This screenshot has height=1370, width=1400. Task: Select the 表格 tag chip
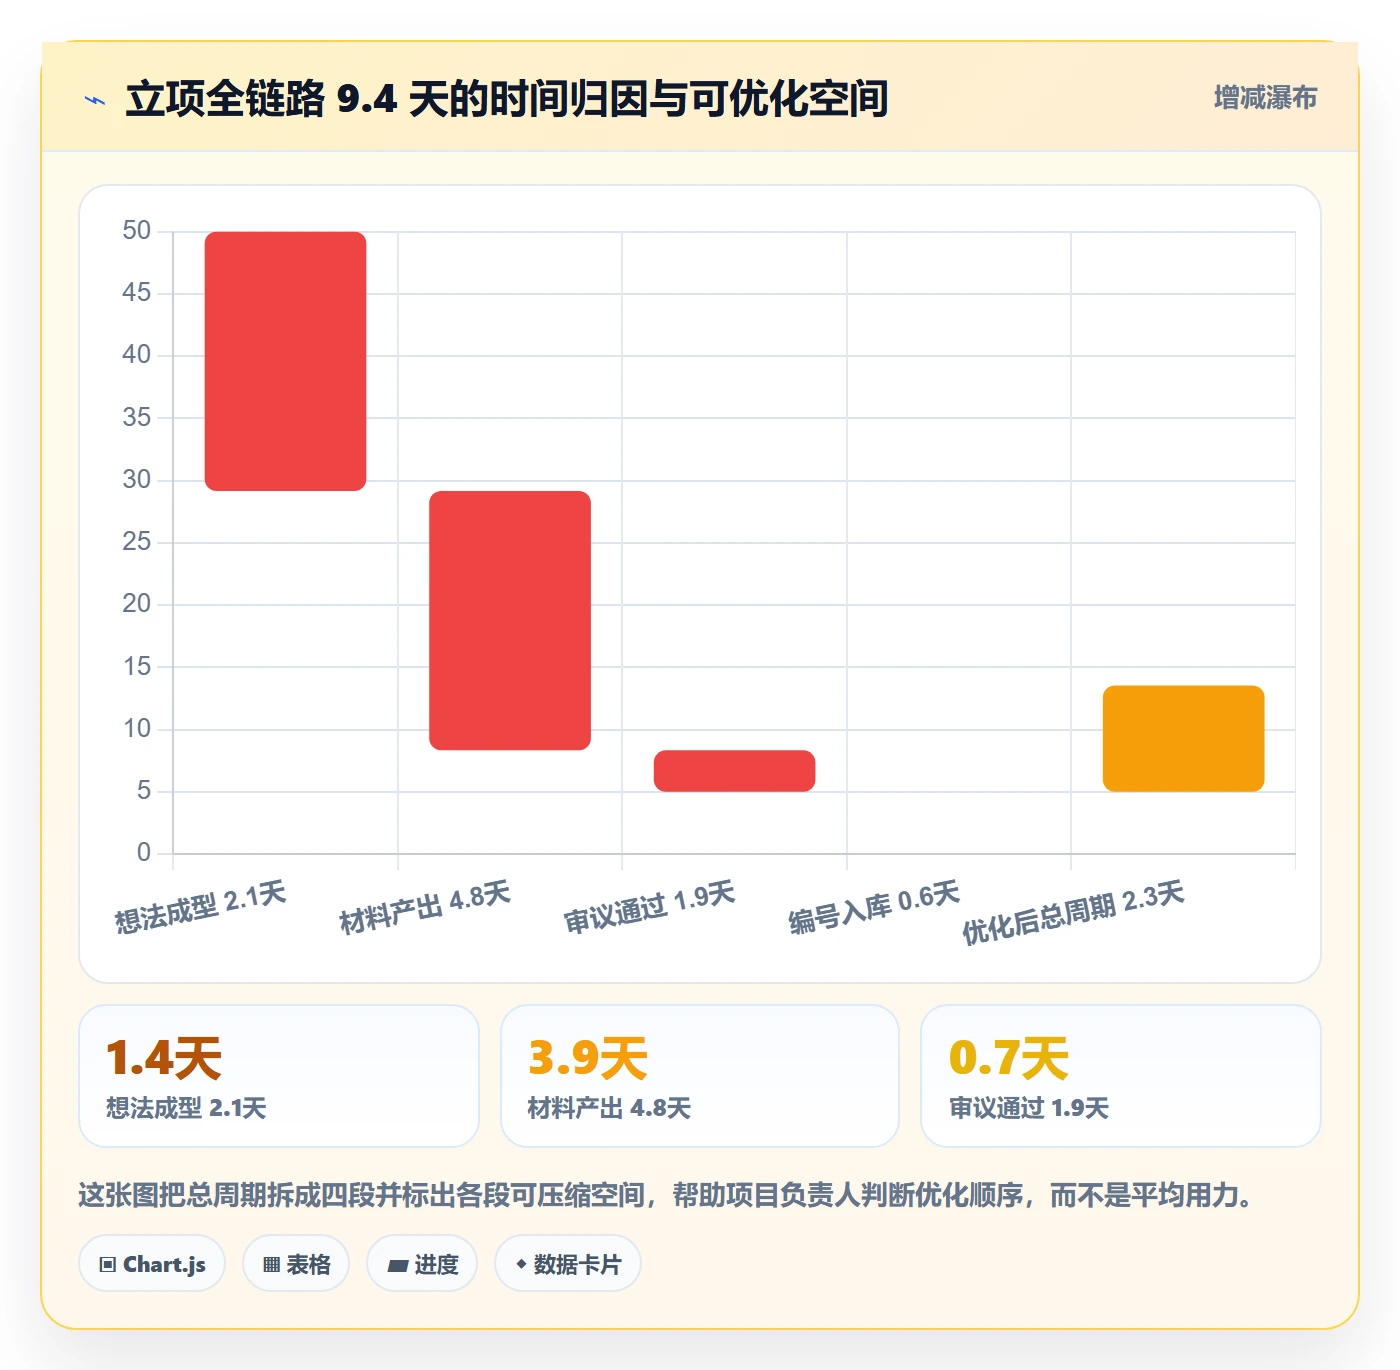pos(296,1264)
